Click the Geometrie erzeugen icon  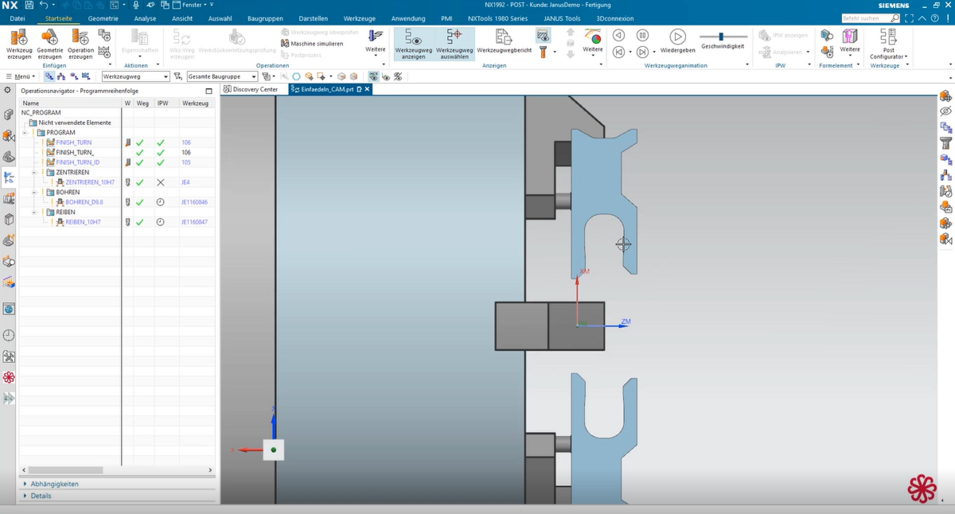49,43
